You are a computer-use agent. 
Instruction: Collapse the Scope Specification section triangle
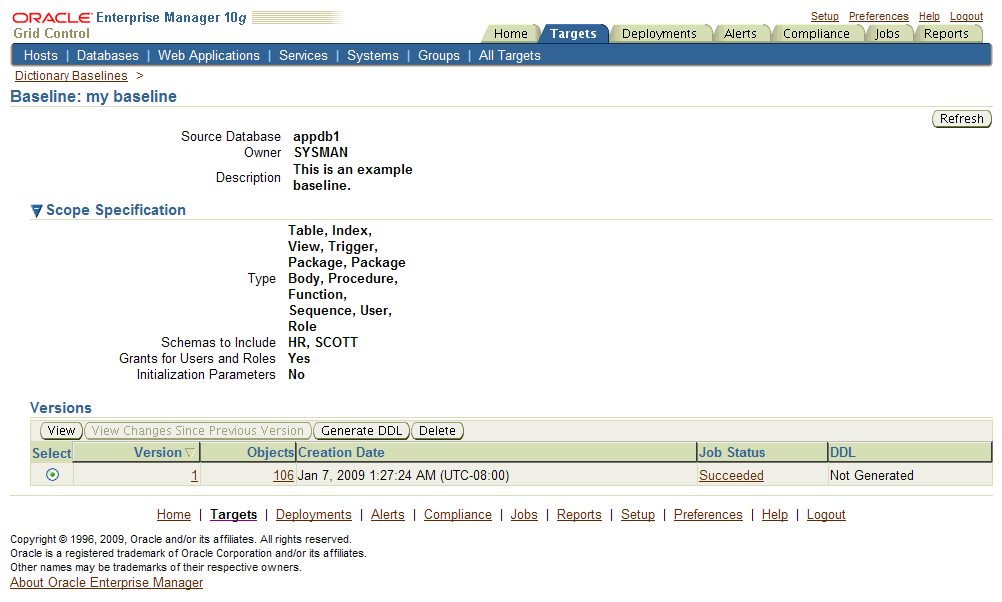(36, 210)
